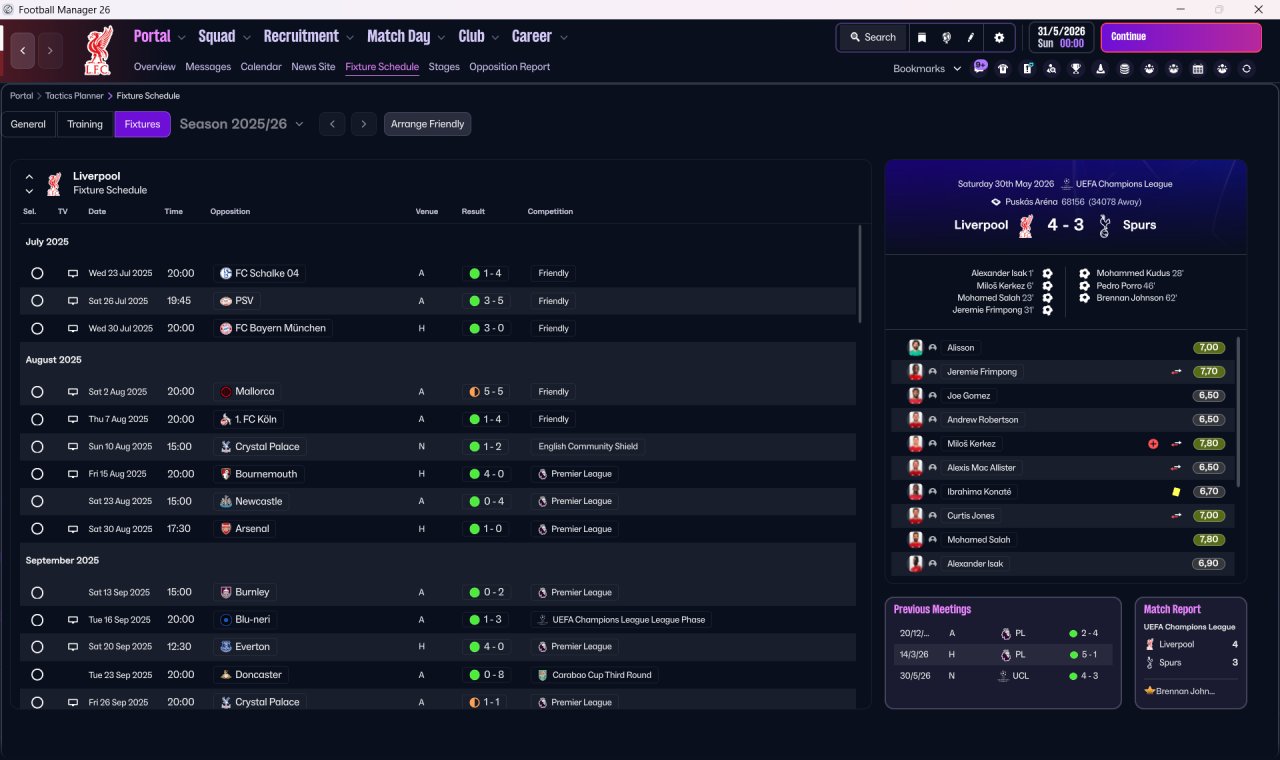Select the PSV fixture radio button
This screenshot has width=1280, height=760.
coord(37,301)
